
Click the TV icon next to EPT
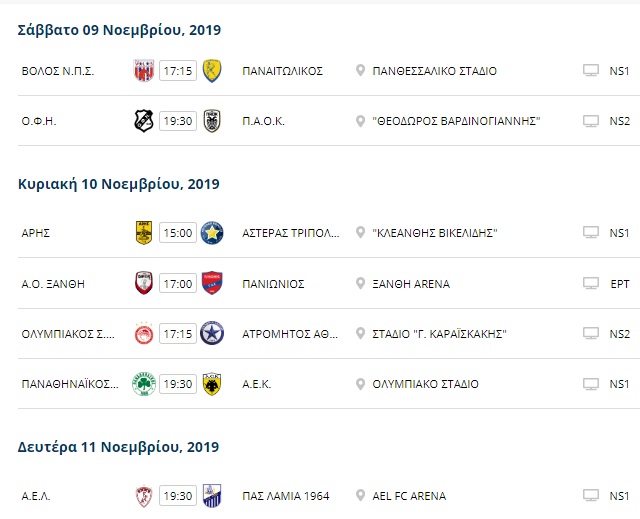591,283
